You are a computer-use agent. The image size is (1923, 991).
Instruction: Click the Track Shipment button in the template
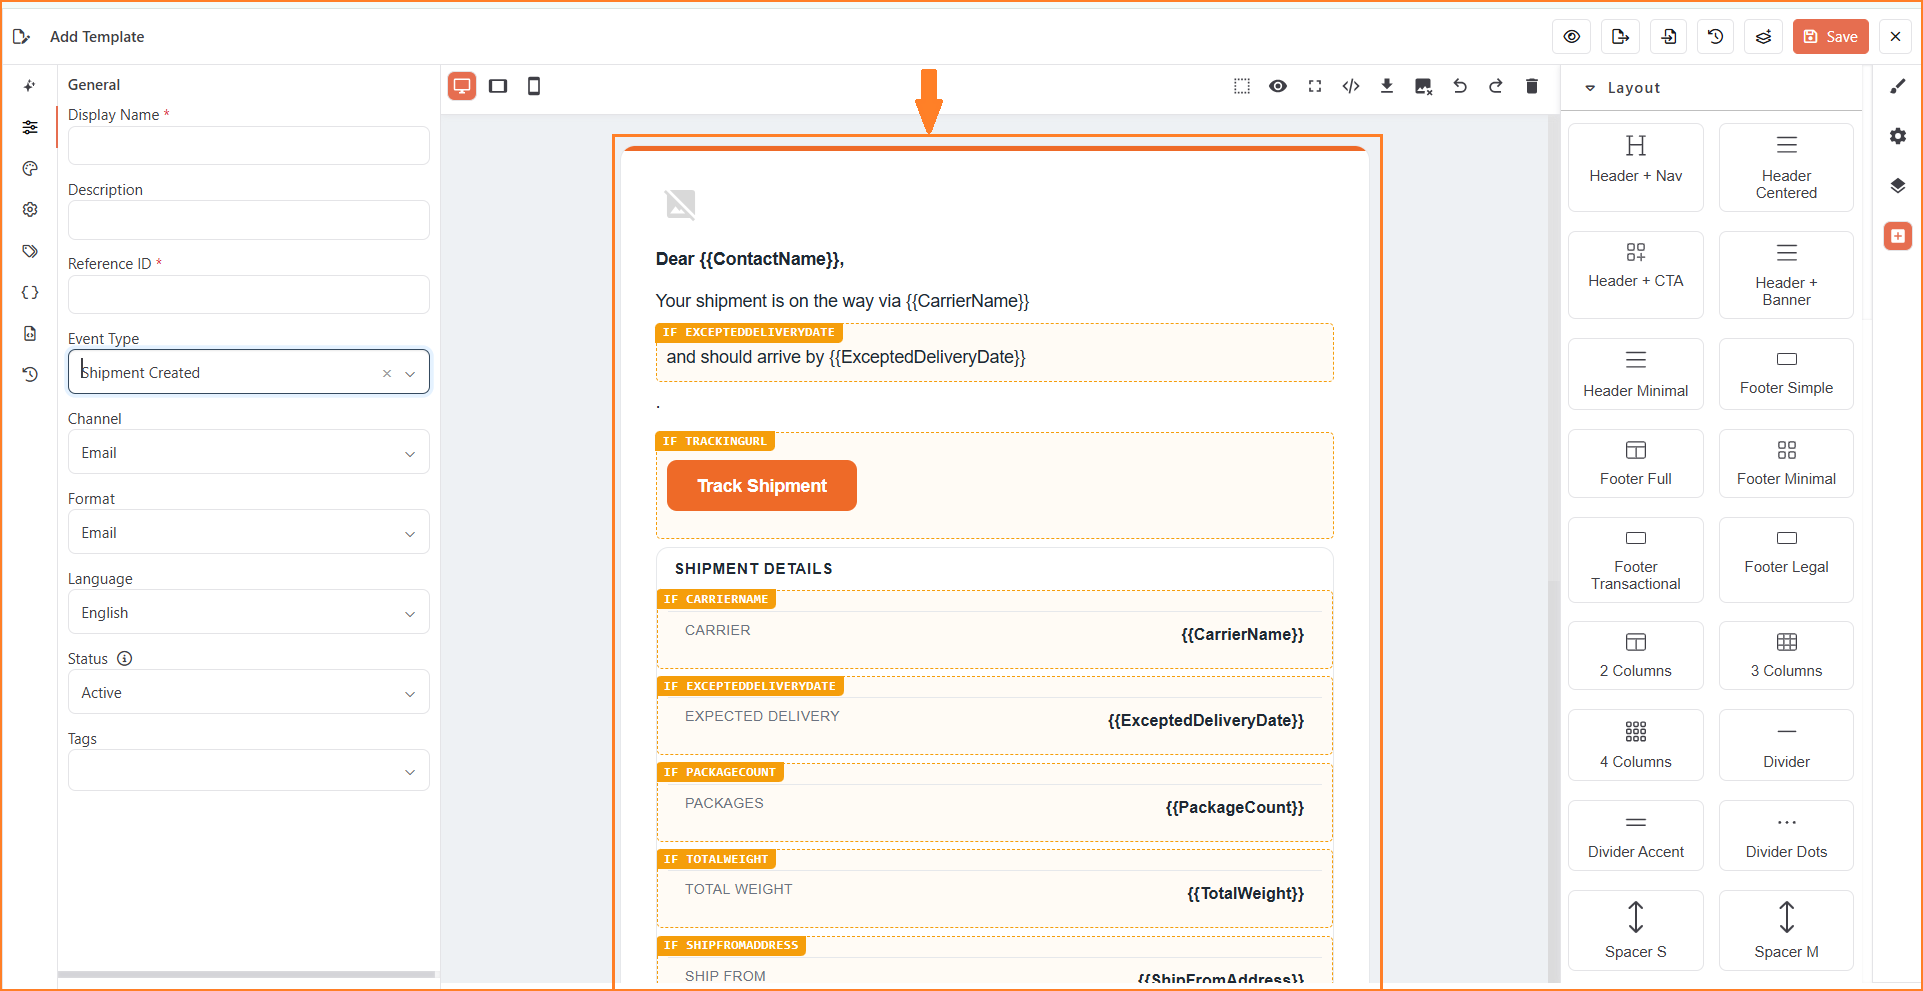[762, 486]
